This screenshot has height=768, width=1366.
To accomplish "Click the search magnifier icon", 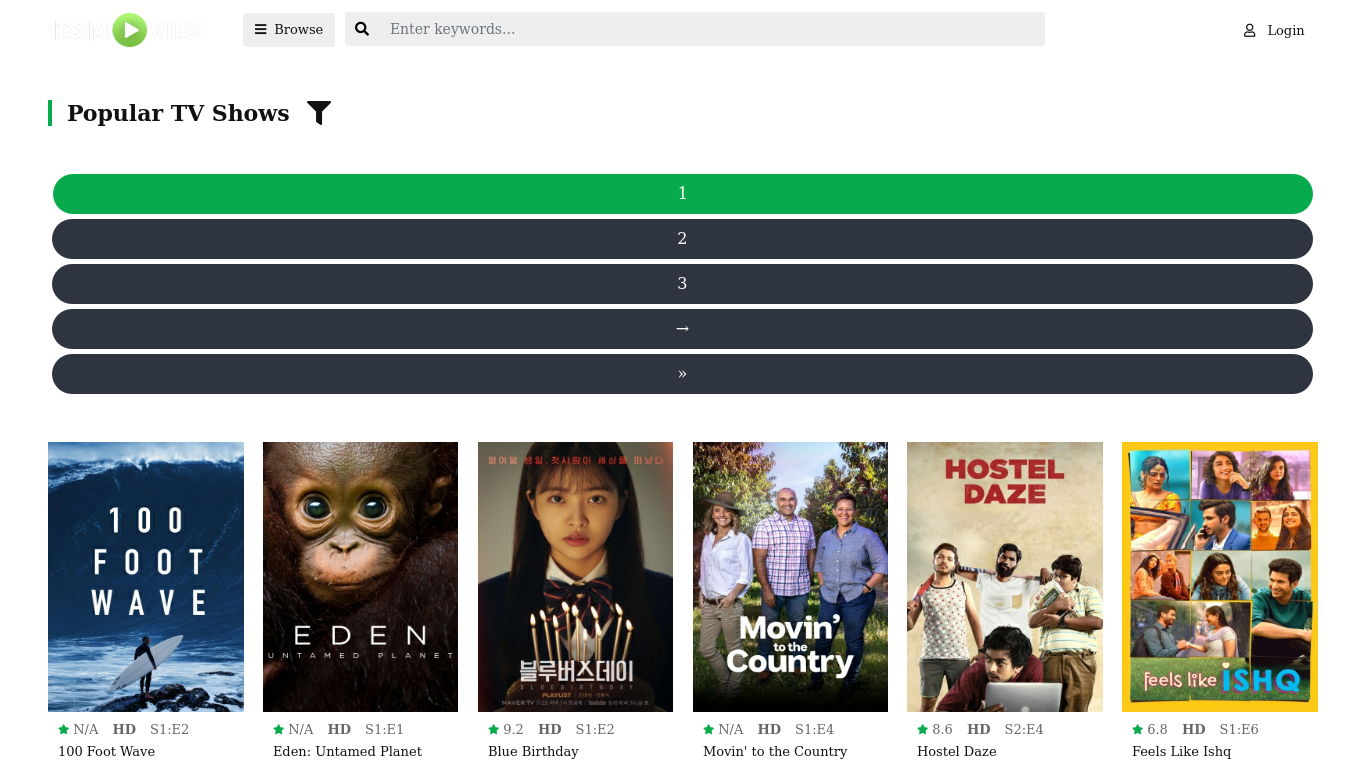I will tap(362, 29).
